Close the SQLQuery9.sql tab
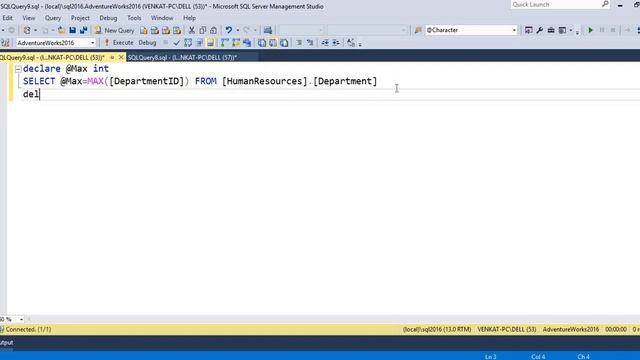Image resolution: width=640 pixels, height=360 pixels. click(x=121, y=58)
